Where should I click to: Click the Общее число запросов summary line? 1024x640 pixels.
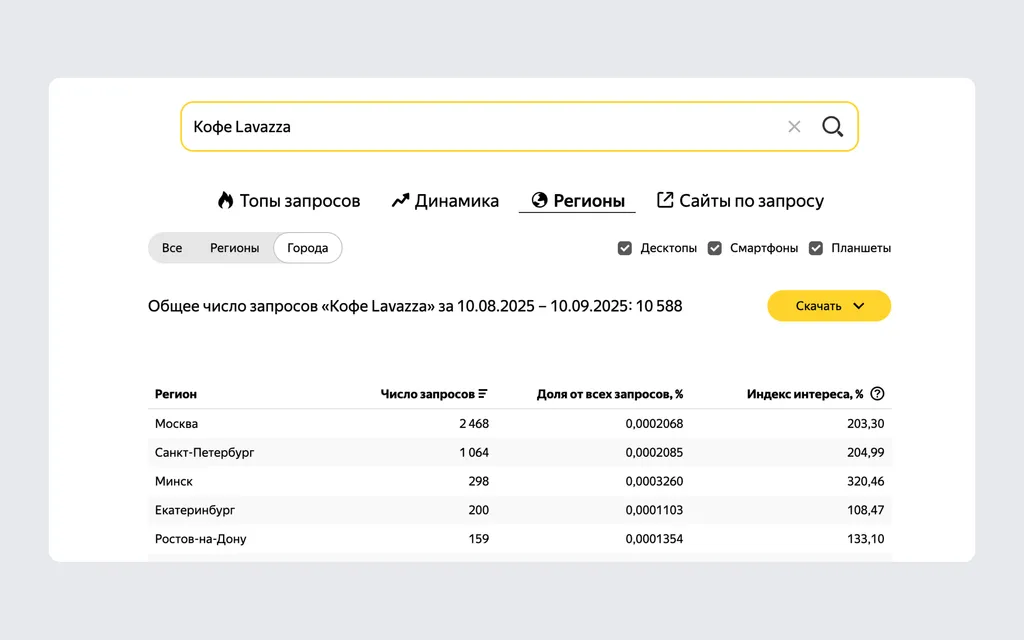(415, 306)
